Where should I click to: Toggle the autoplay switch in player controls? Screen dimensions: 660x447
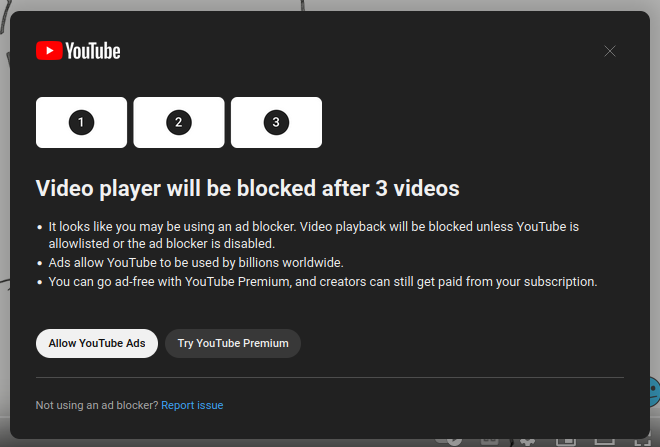pos(452,440)
